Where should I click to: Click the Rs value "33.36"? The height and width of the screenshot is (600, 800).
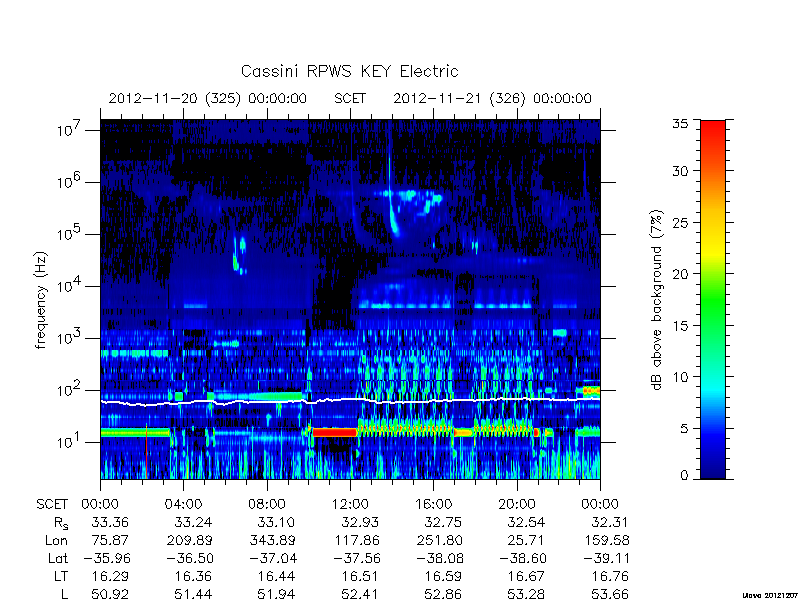[x=110, y=523]
